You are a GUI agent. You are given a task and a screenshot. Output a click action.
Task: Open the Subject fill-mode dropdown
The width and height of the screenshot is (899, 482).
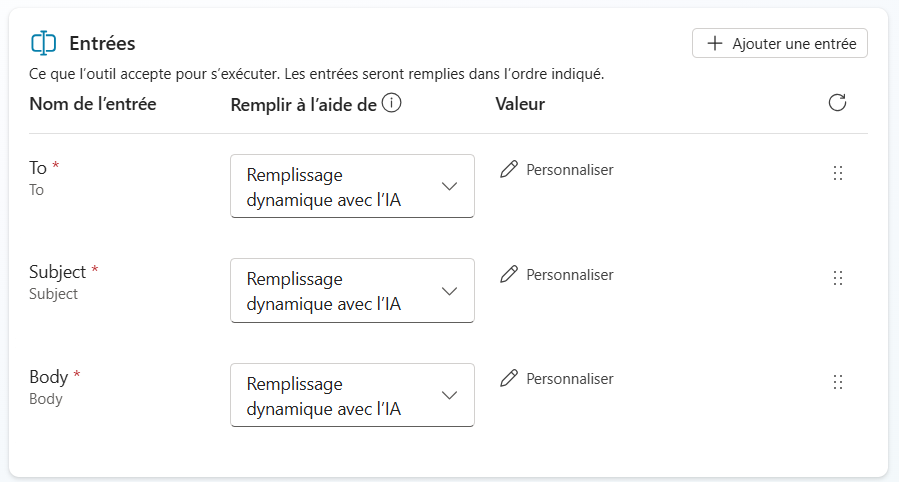point(352,291)
